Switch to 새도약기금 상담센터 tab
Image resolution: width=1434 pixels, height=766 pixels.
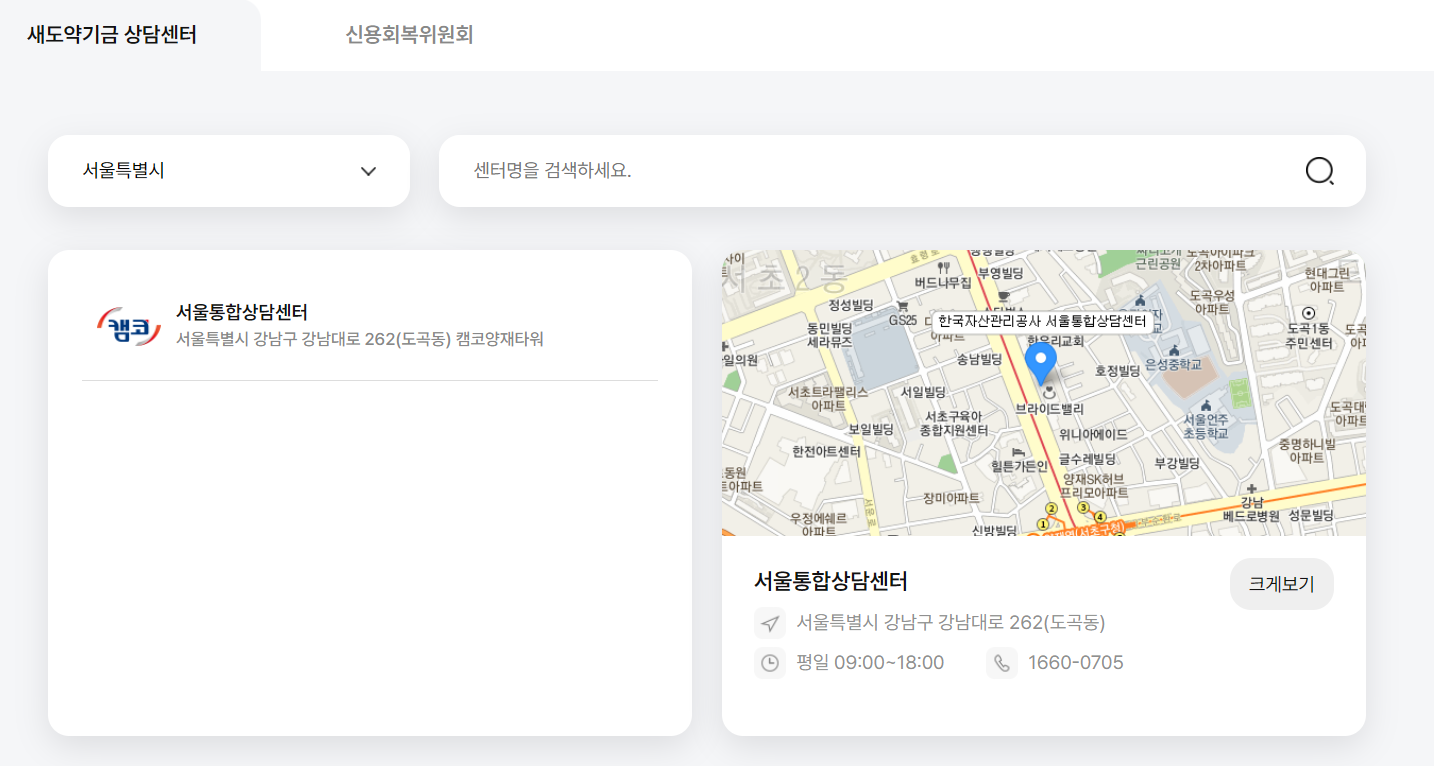(112, 35)
